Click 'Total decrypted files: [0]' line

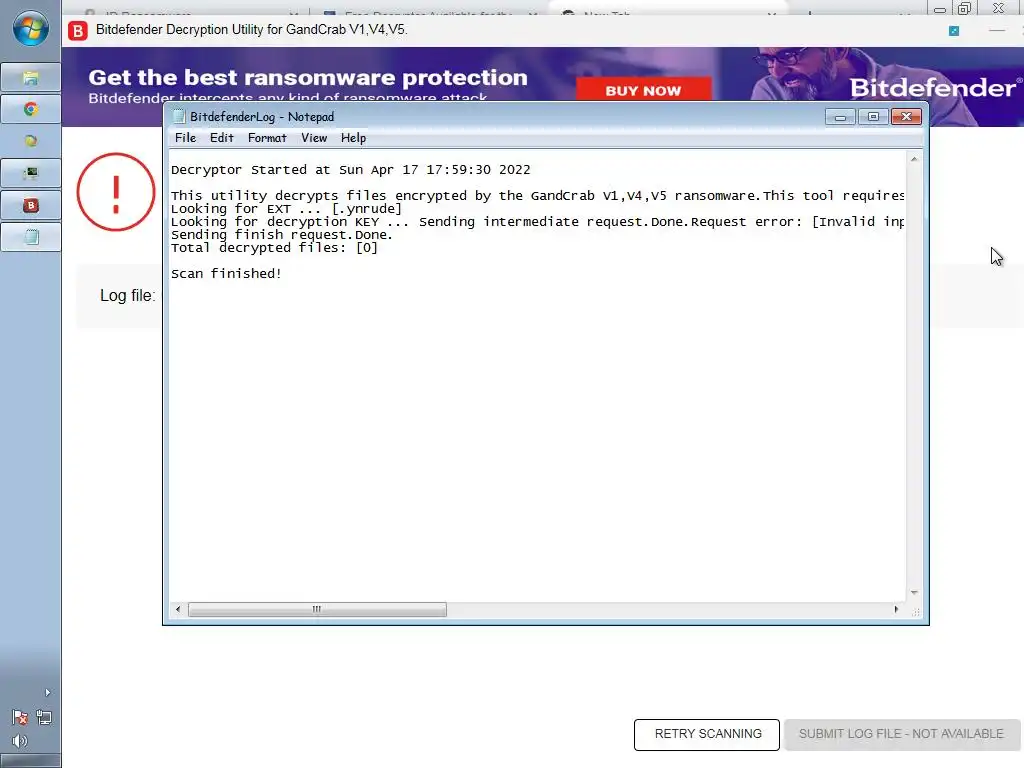[x=274, y=248]
